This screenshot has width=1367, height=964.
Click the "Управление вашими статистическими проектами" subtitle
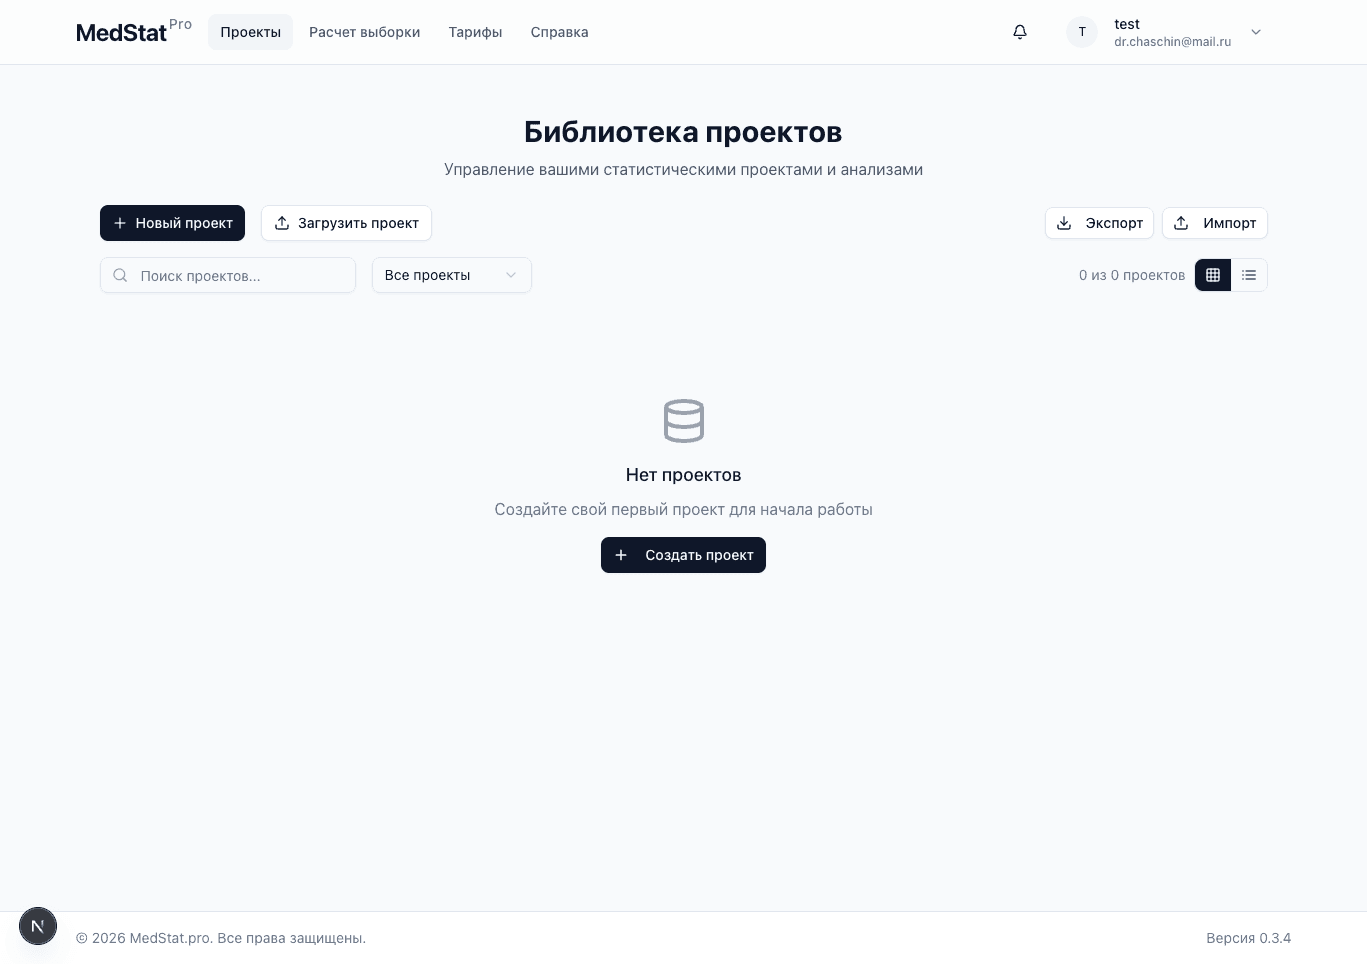pyautogui.click(x=683, y=170)
